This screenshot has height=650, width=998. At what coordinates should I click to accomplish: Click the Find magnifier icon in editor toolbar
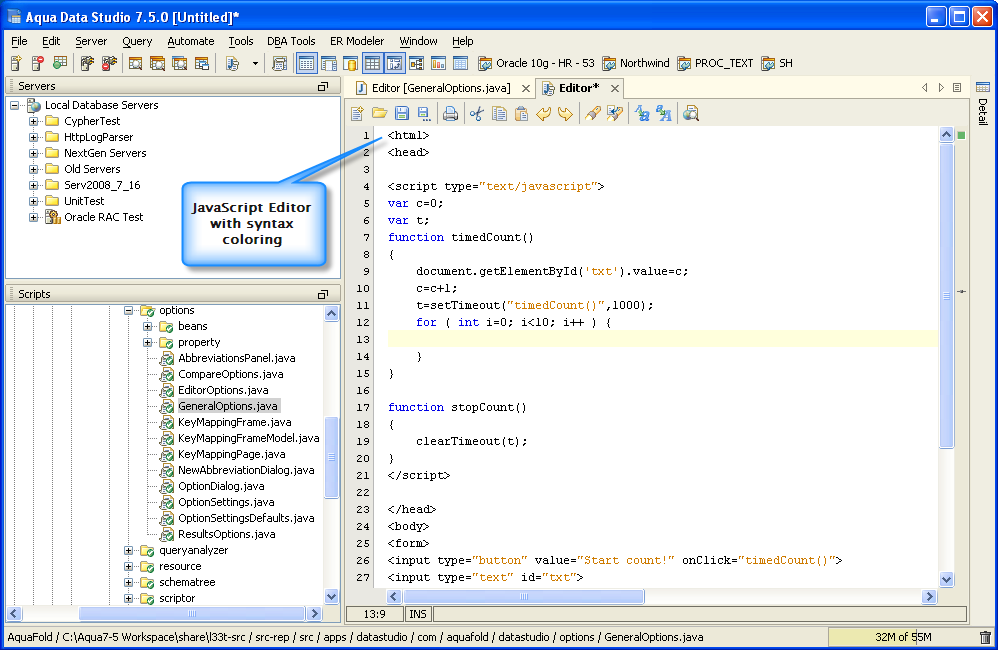[690, 114]
